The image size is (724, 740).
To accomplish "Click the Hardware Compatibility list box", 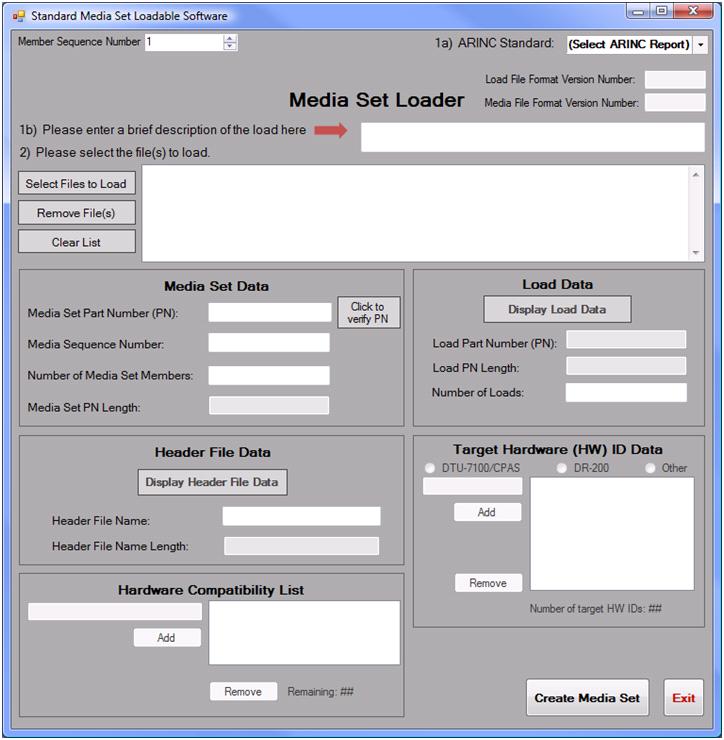I will 304,633.
